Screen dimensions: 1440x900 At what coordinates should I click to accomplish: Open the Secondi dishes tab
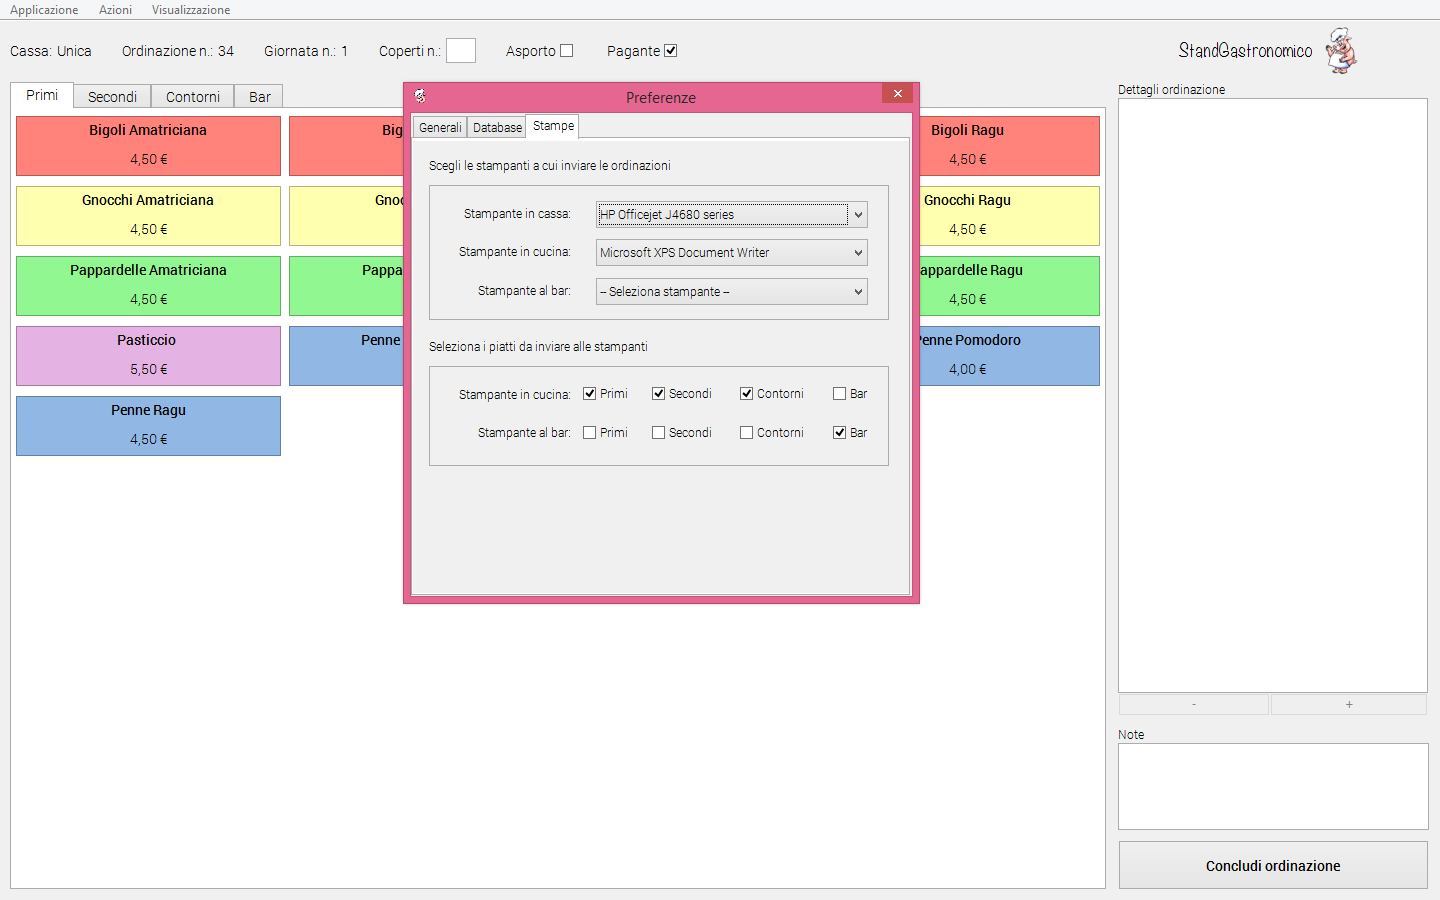tap(112, 97)
